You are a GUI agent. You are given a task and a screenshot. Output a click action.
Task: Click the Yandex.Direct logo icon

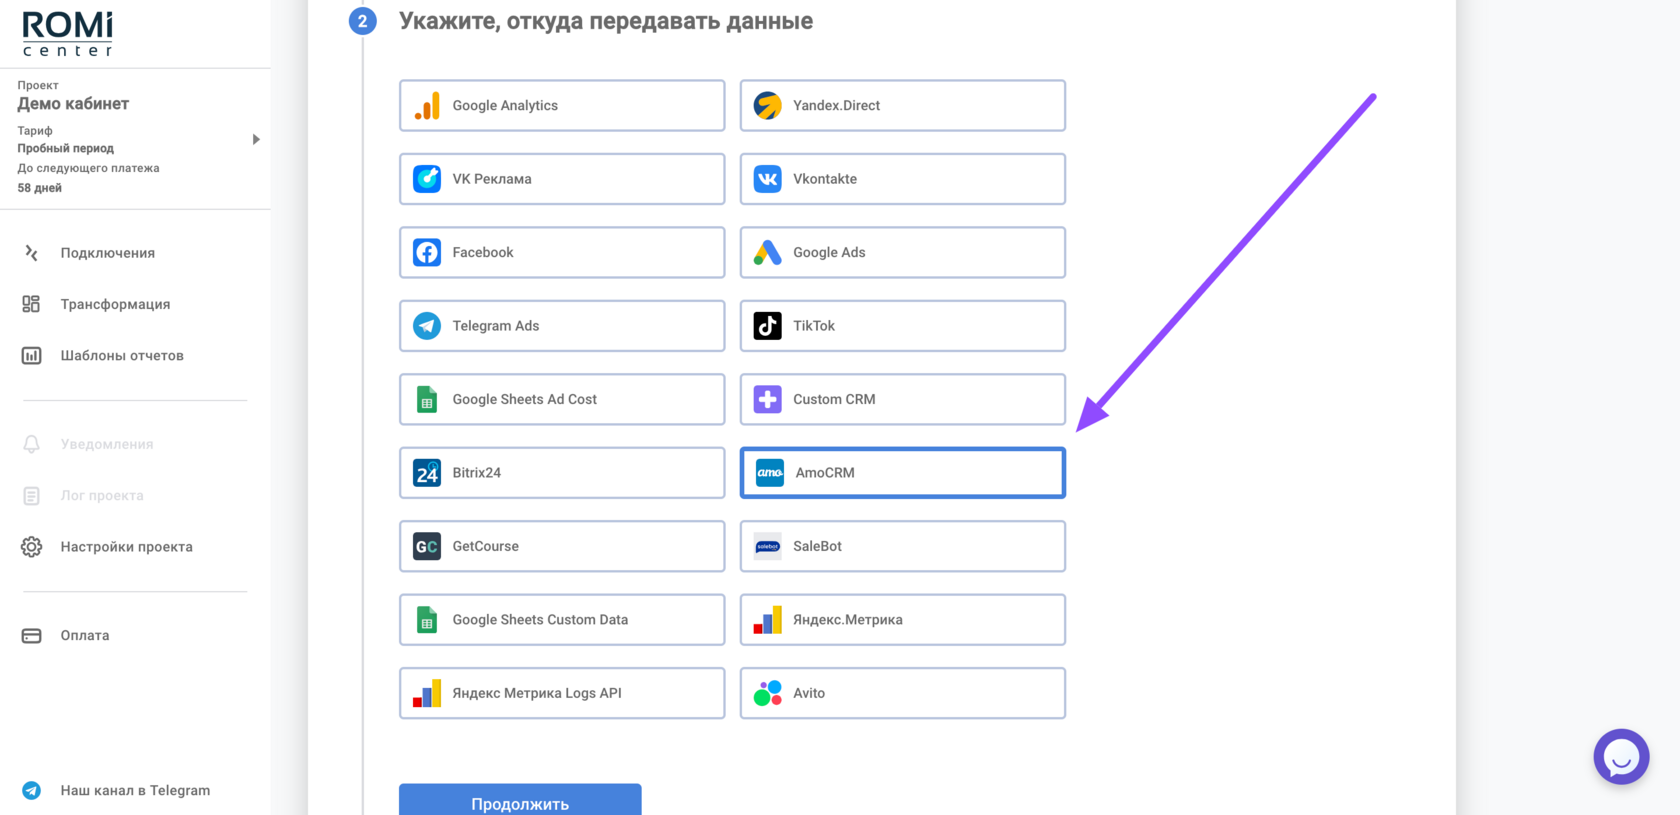(768, 105)
